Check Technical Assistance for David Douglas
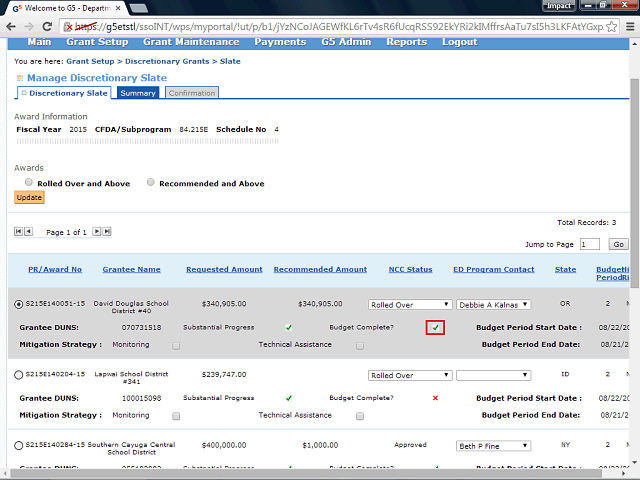Viewport: 640px width, 480px height. pos(360,346)
